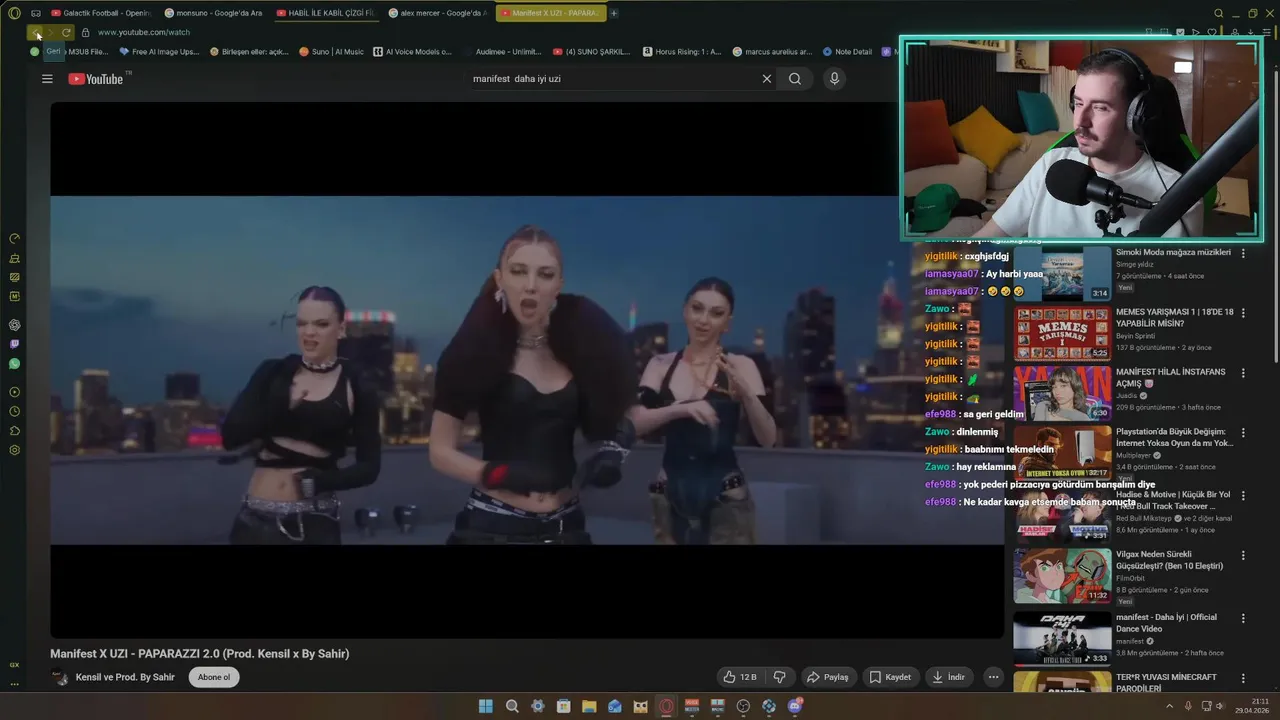The height and width of the screenshot is (720, 1280).
Task: Open the player icon in the Opera sidebar
Action: pos(14,392)
